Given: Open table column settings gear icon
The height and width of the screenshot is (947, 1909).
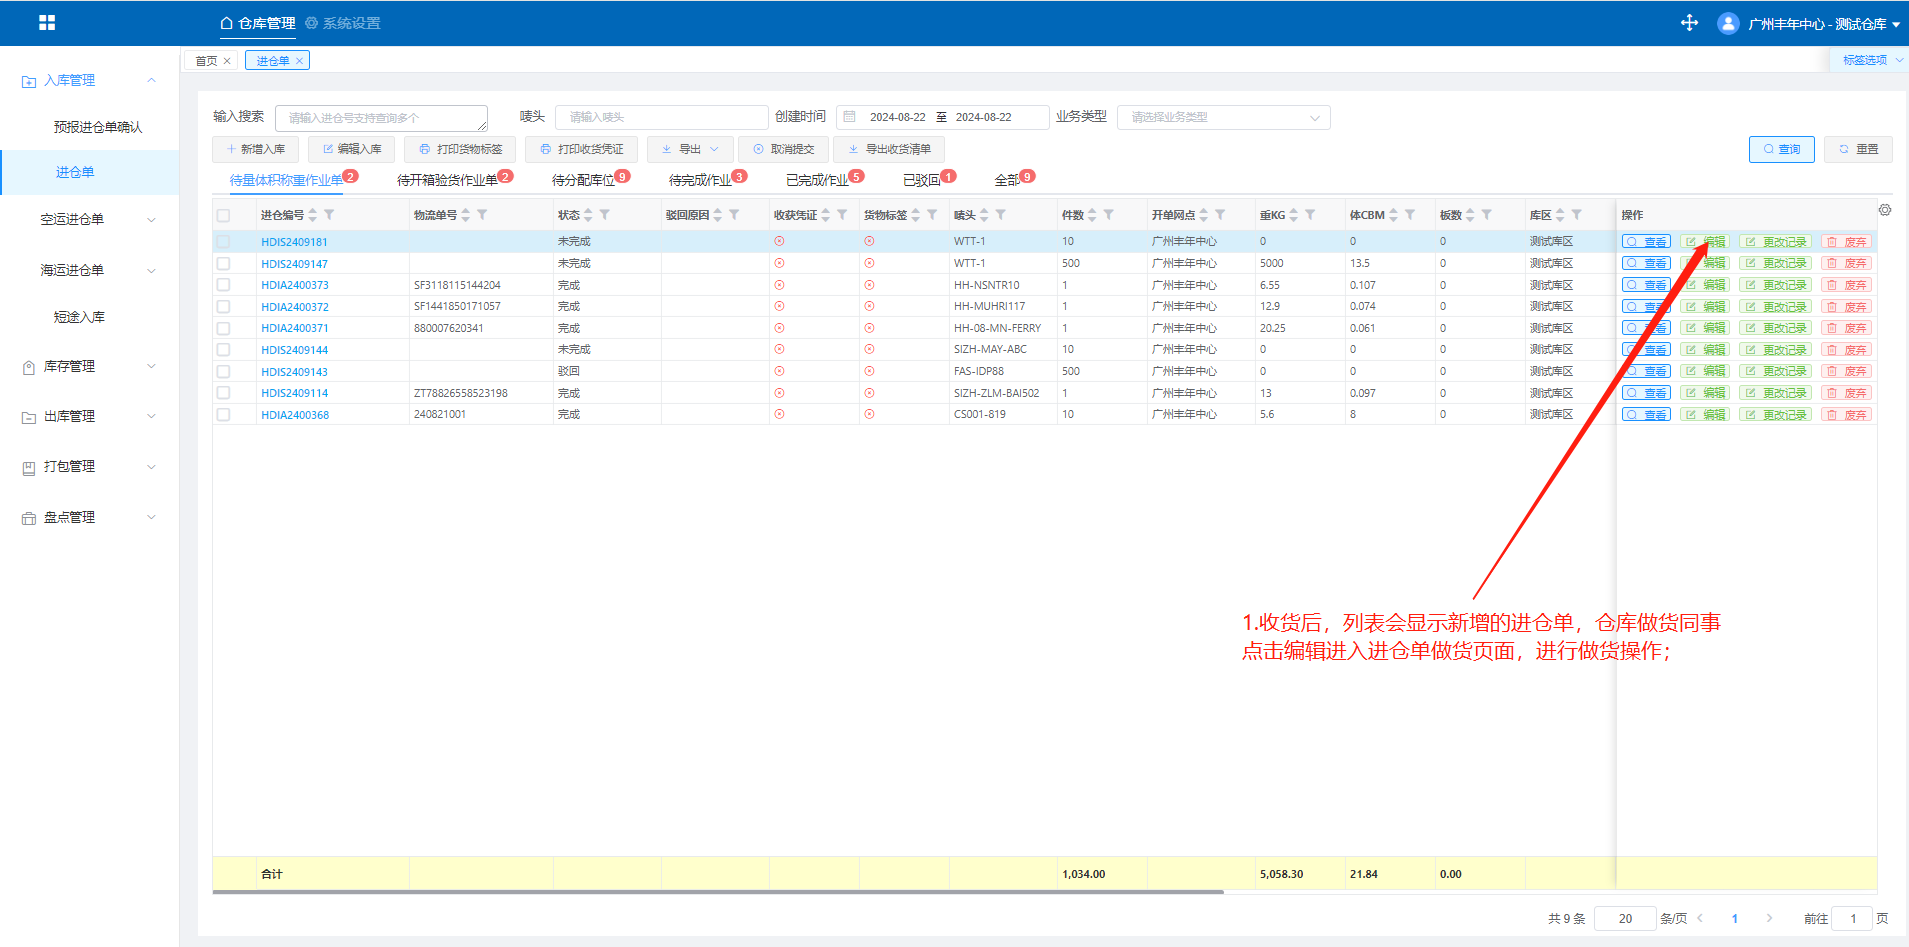Looking at the screenshot, I should (1884, 210).
